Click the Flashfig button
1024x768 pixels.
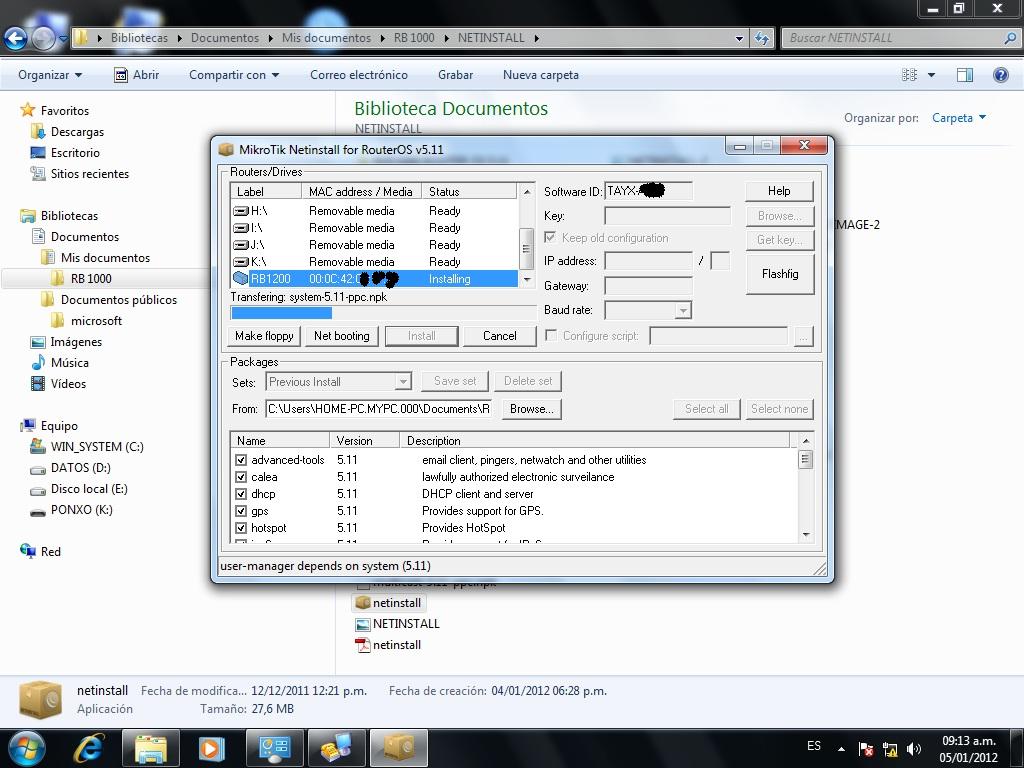point(779,273)
